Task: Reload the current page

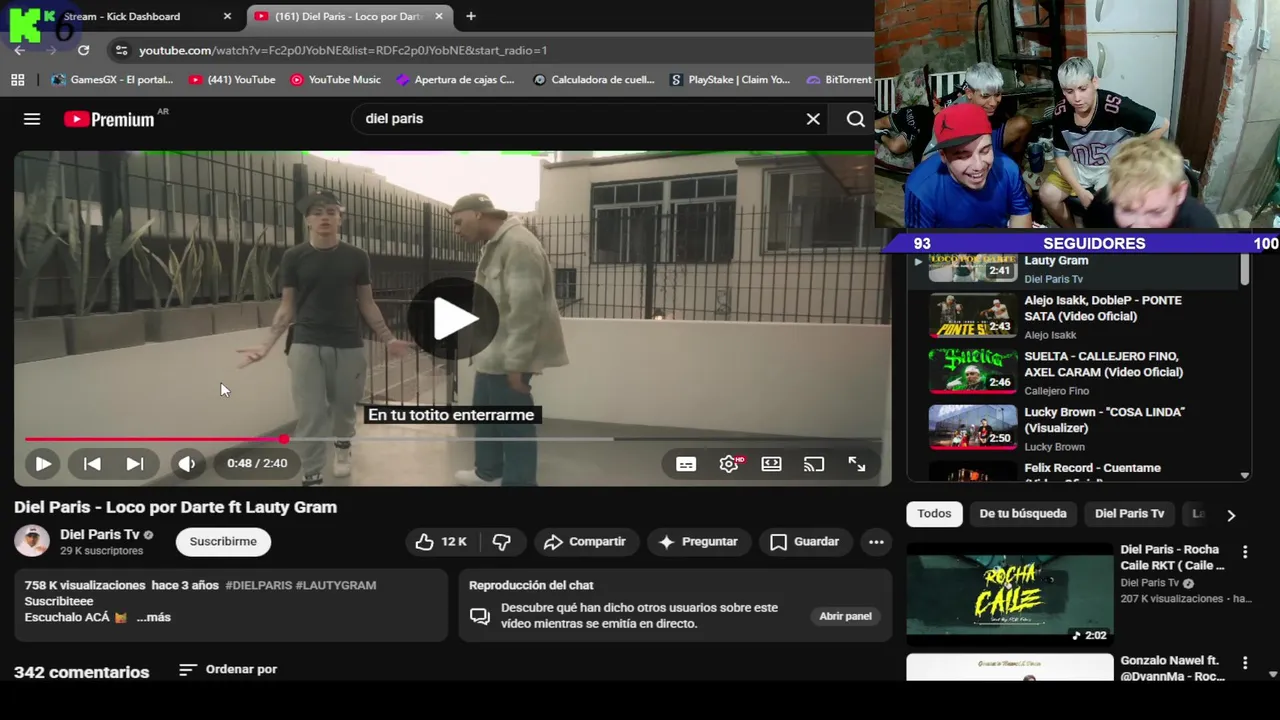Action: click(x=83, y=50)
